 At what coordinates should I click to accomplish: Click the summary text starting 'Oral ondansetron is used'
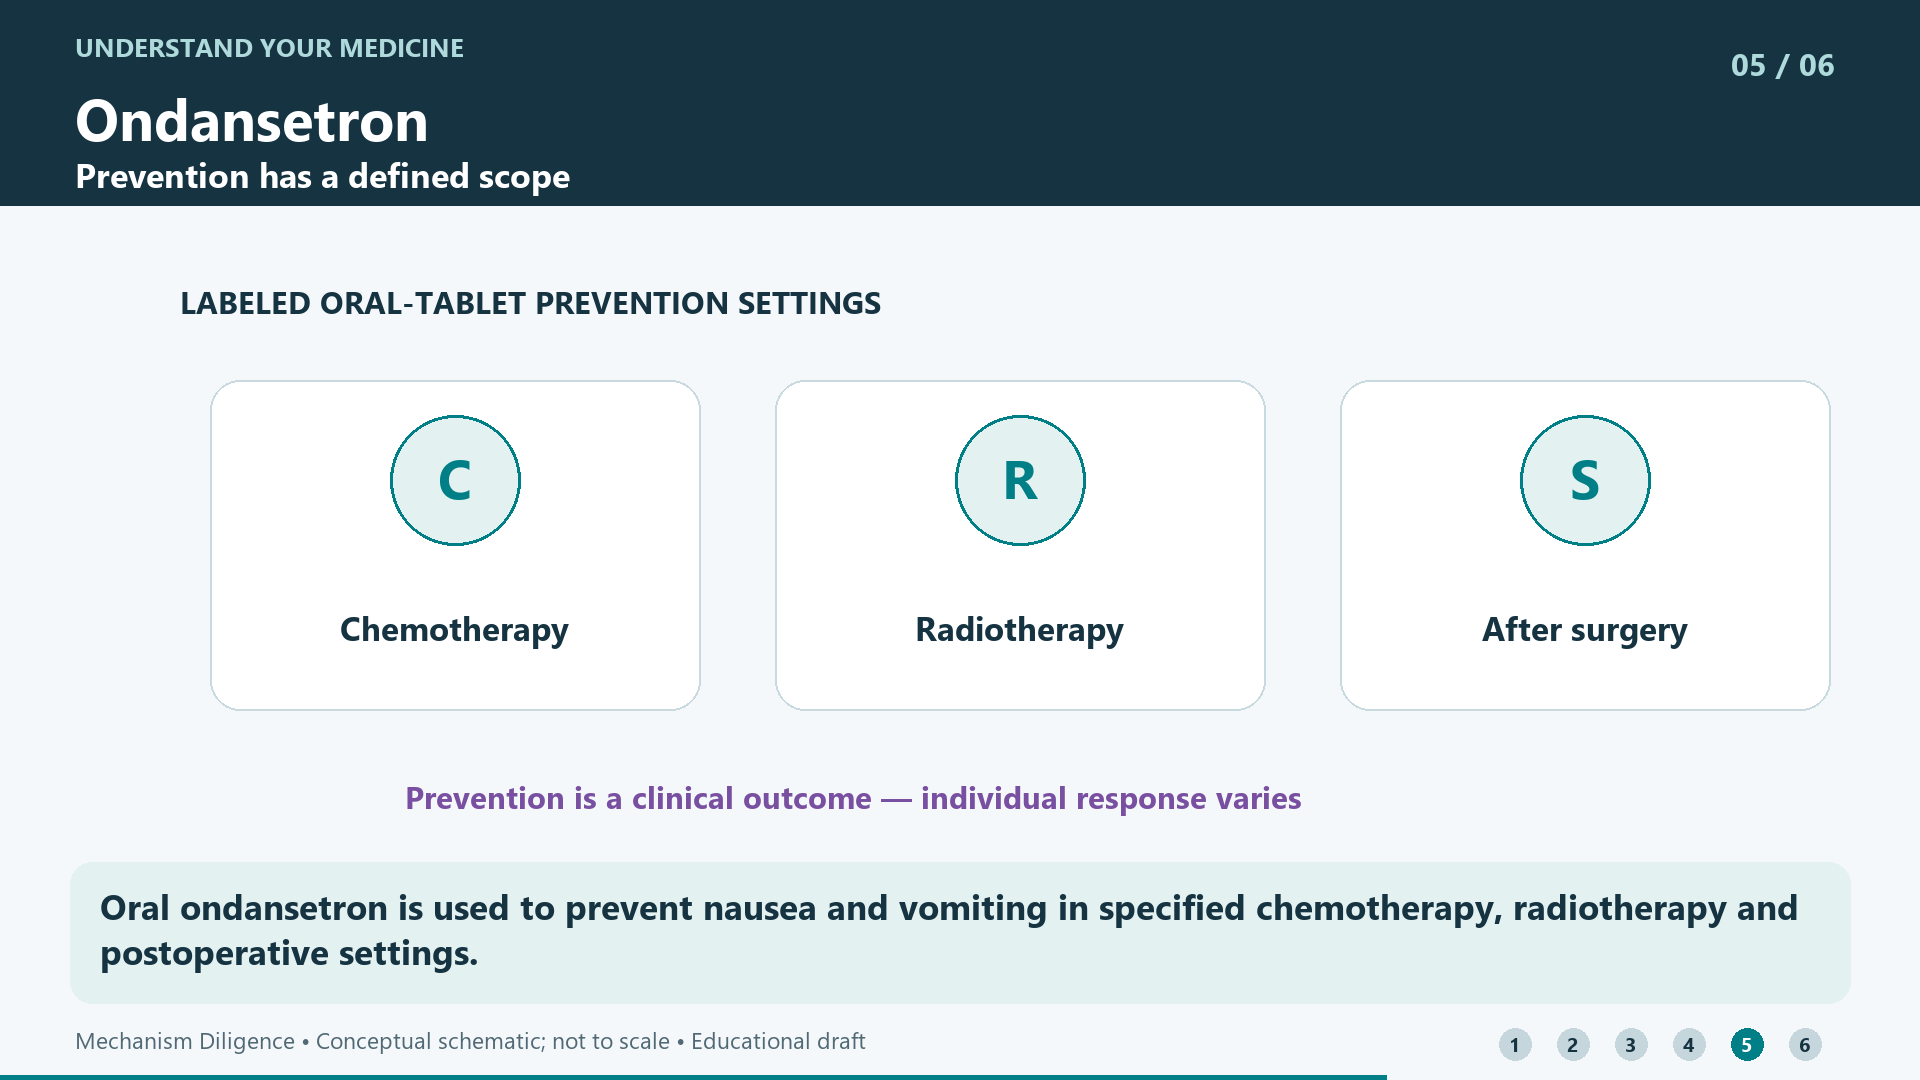[x=949, y=930]
